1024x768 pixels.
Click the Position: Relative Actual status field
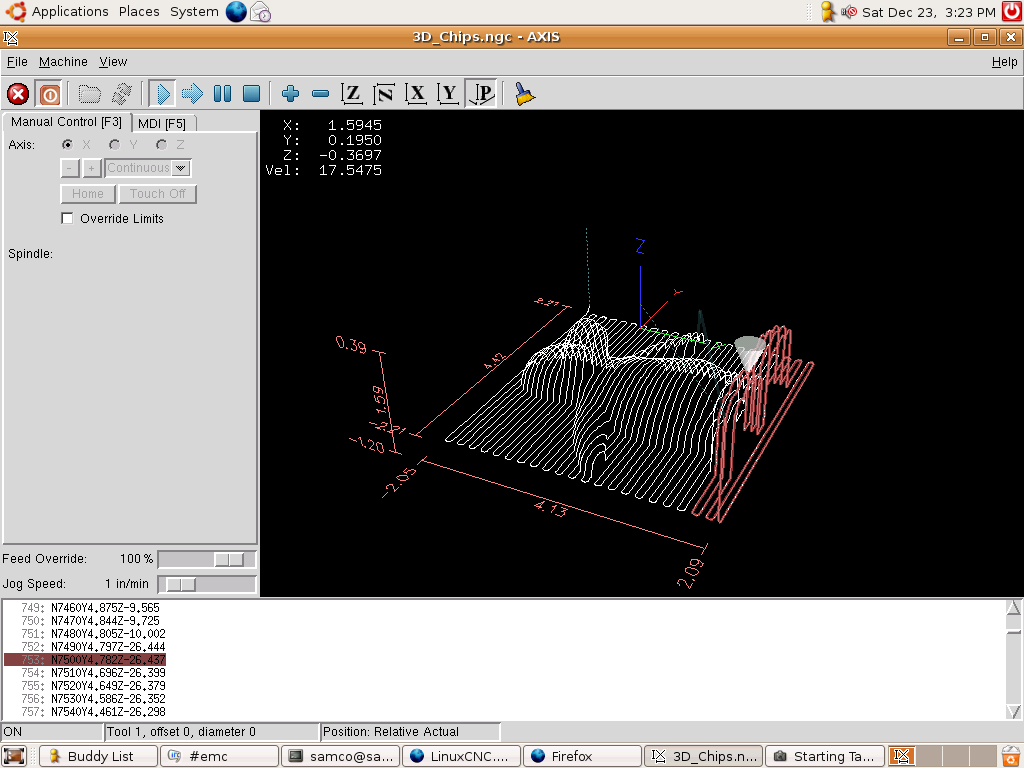[410, 731]
